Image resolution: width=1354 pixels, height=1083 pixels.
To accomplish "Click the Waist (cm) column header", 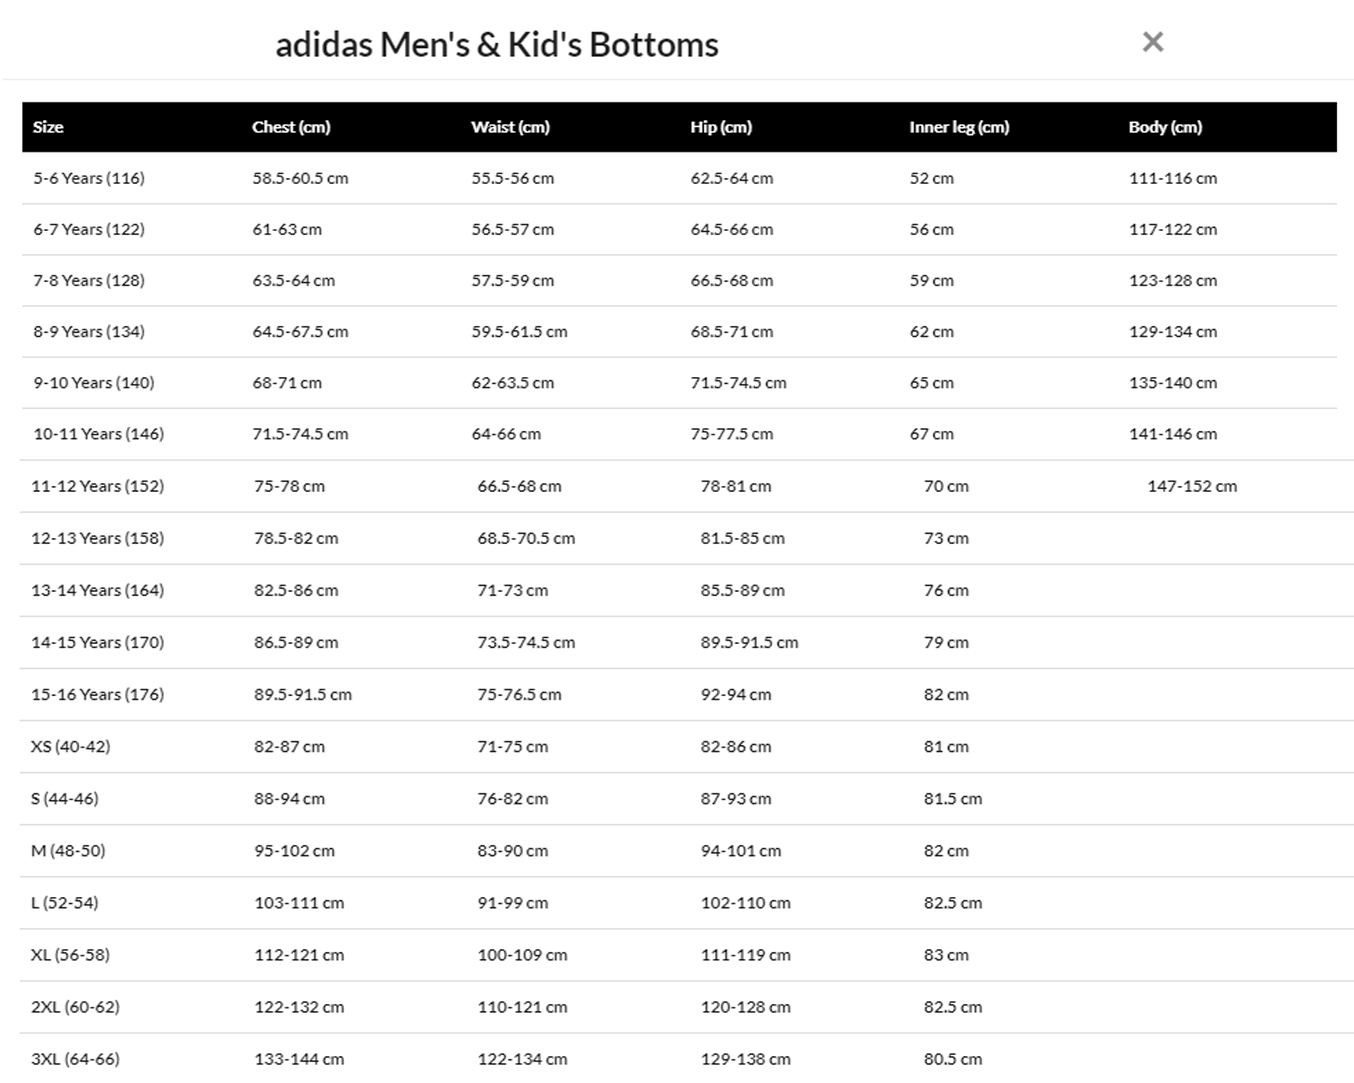I will click(510, 127).
